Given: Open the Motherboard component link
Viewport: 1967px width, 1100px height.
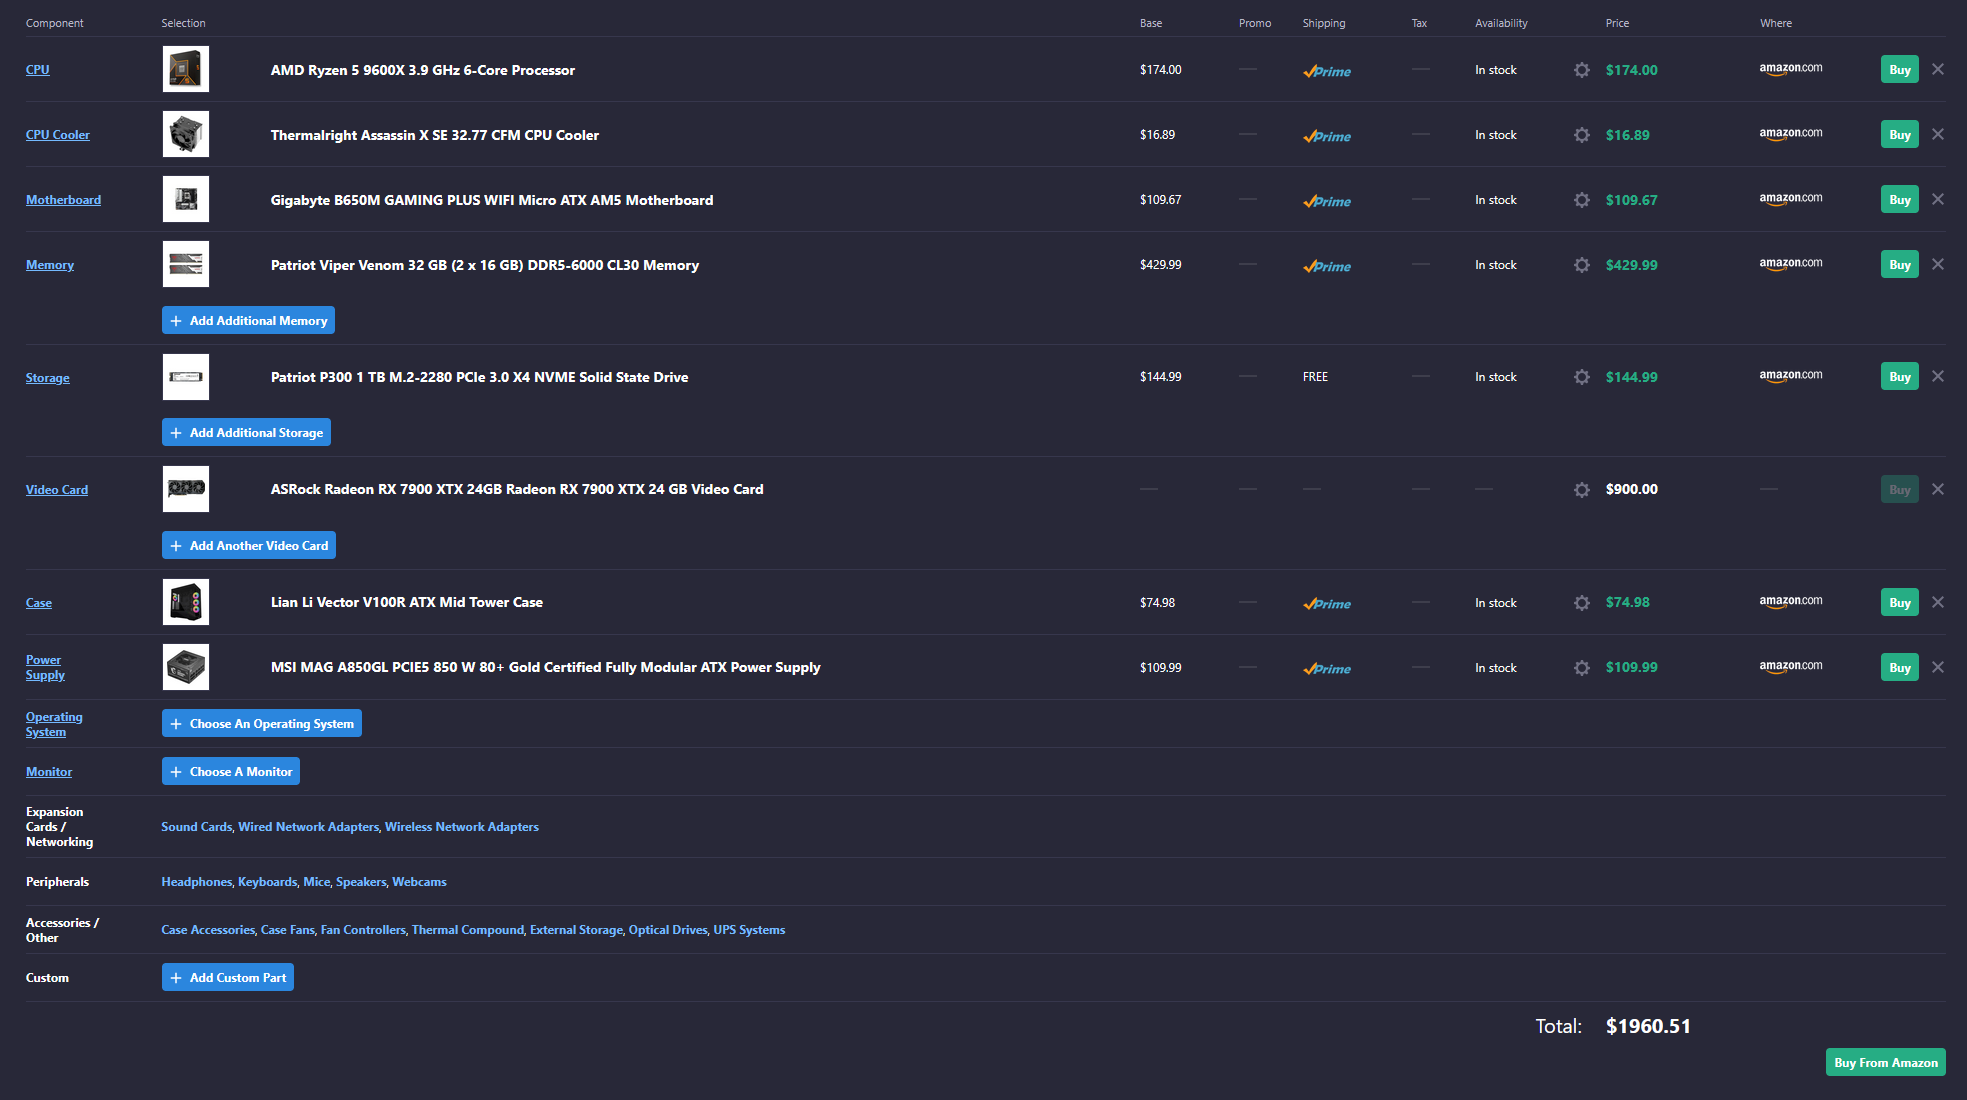Looking at the screenshot, I should pyautogui.click(x=63, y=200).
